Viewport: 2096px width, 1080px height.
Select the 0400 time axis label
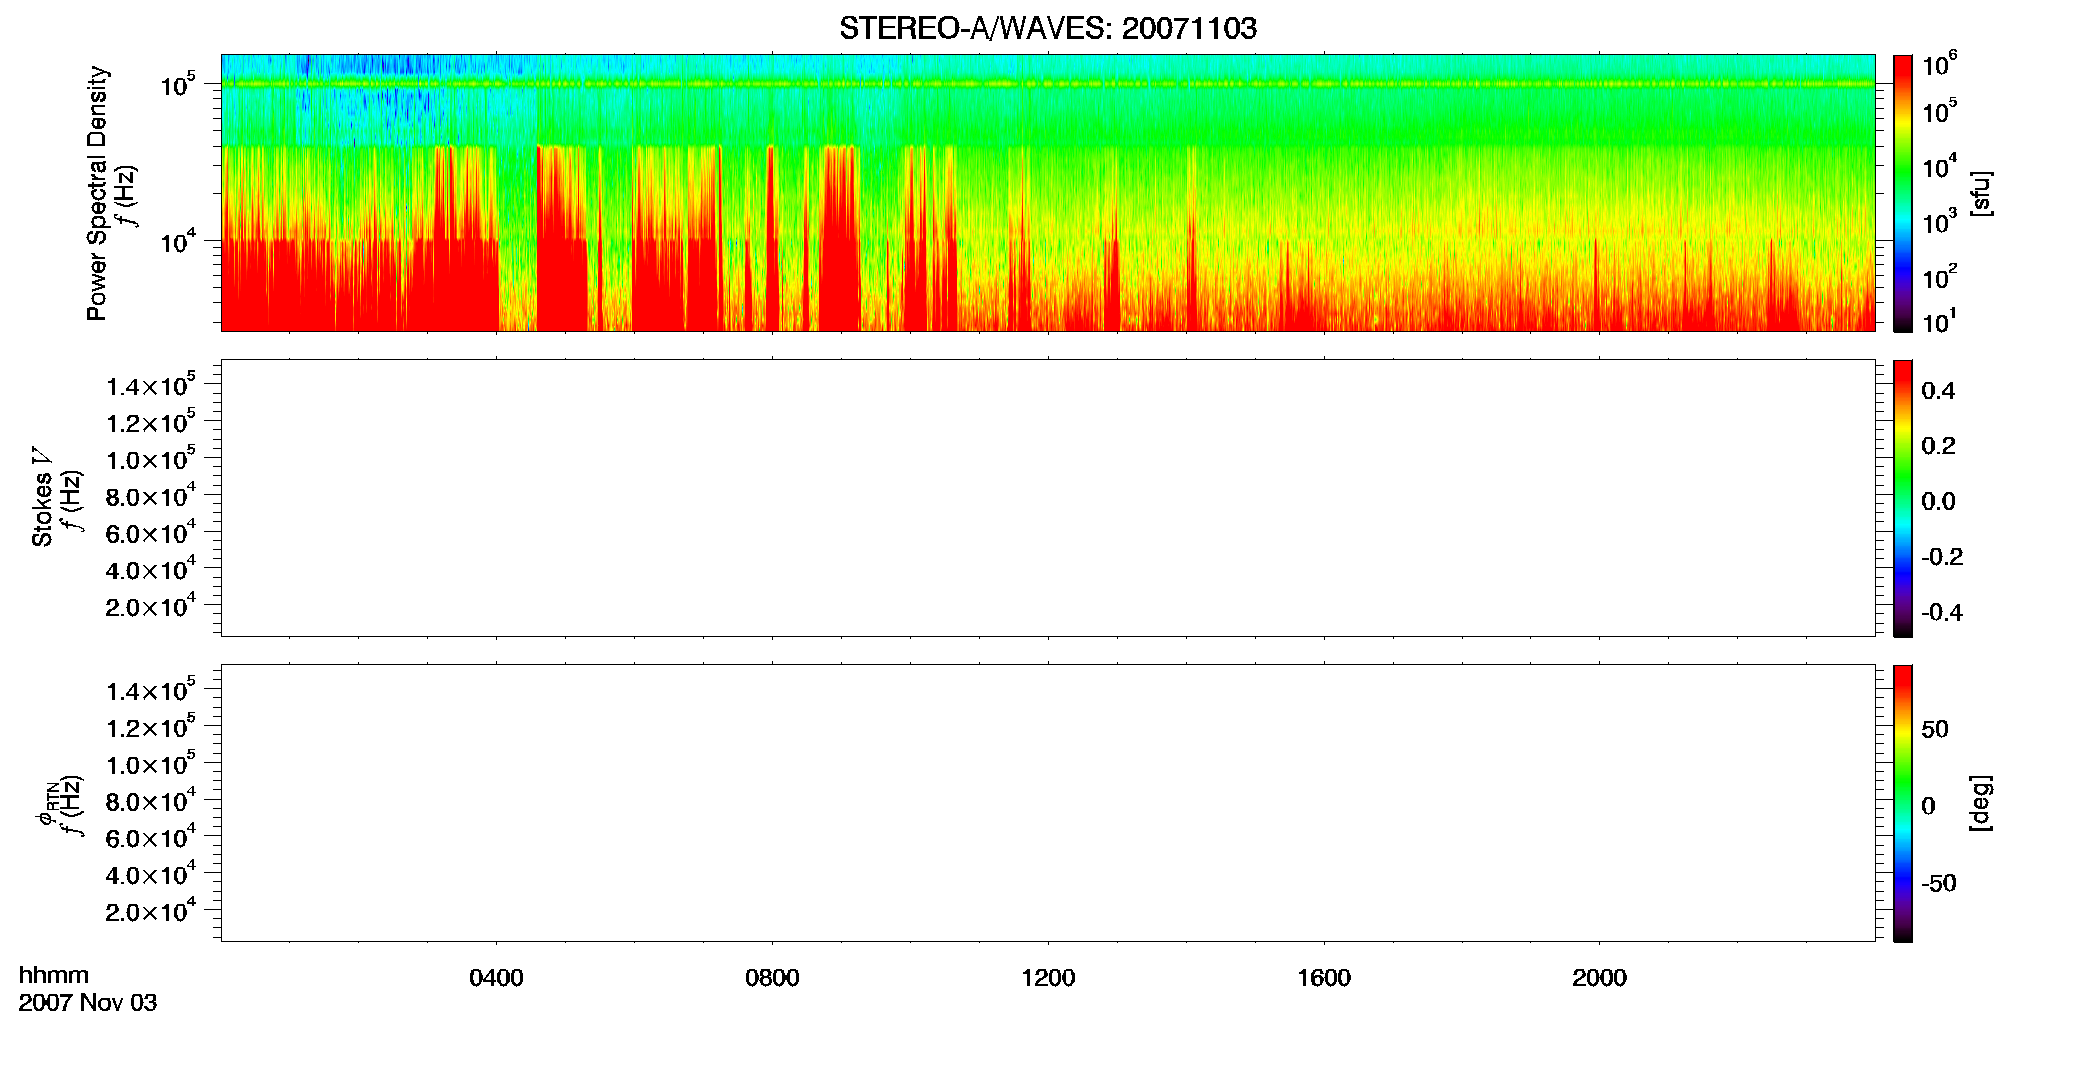point(496,978)
